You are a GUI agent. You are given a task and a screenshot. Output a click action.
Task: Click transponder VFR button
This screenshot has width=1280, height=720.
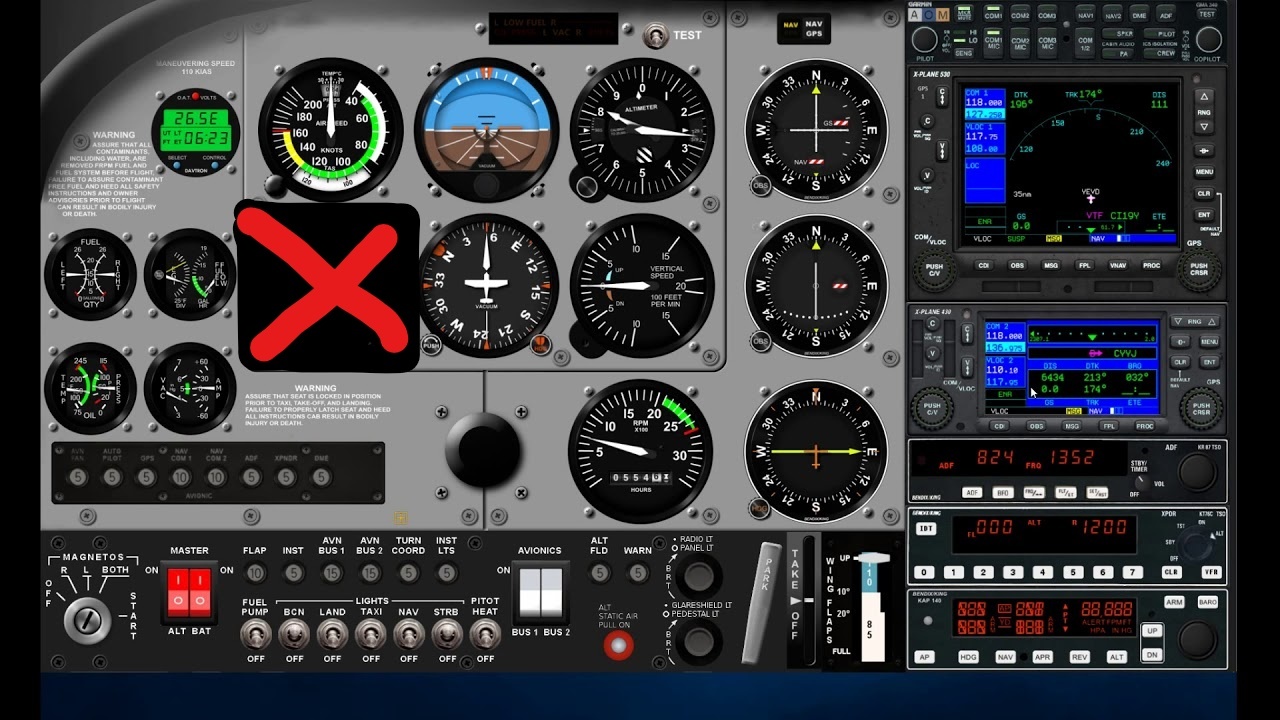point(1211,572)
